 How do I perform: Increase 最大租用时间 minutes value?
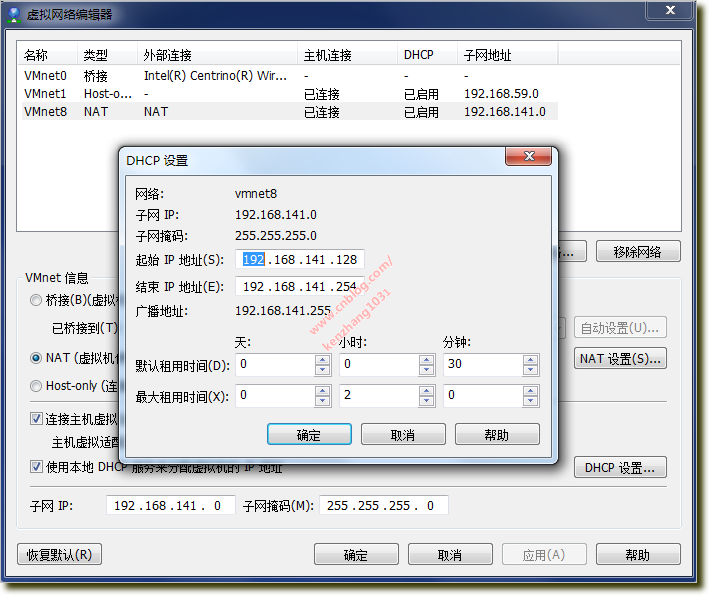tap(530, 391)
